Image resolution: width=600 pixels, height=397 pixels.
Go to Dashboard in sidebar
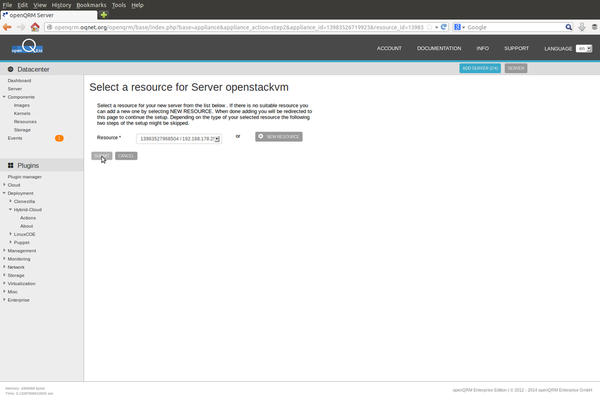click(x=19, y=80)
